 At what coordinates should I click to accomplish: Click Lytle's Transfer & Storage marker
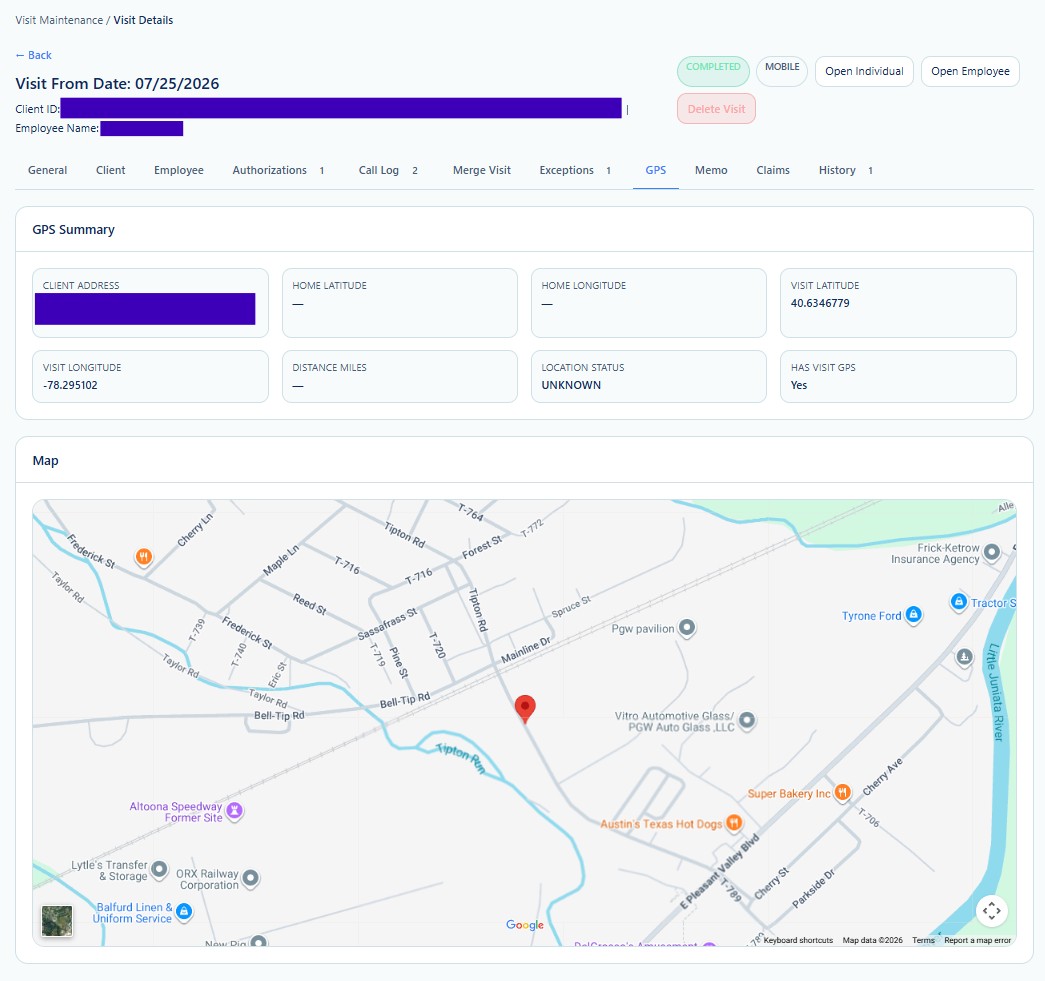pyautogui.click(x=159, y=869)
